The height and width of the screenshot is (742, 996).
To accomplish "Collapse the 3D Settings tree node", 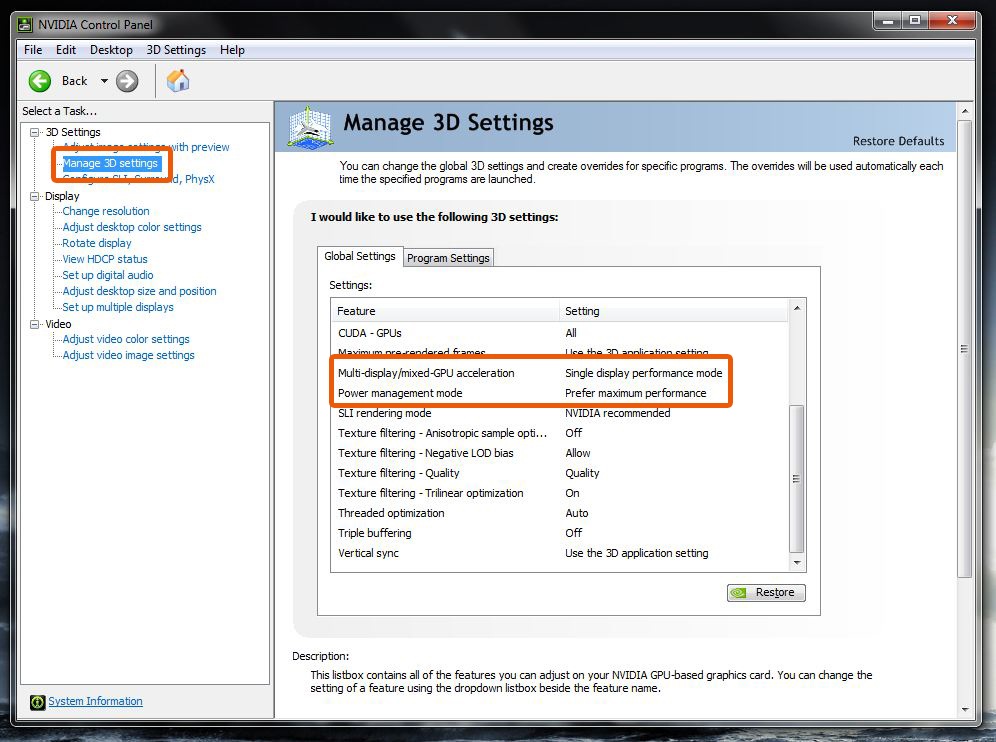I will tap(34, 132).
